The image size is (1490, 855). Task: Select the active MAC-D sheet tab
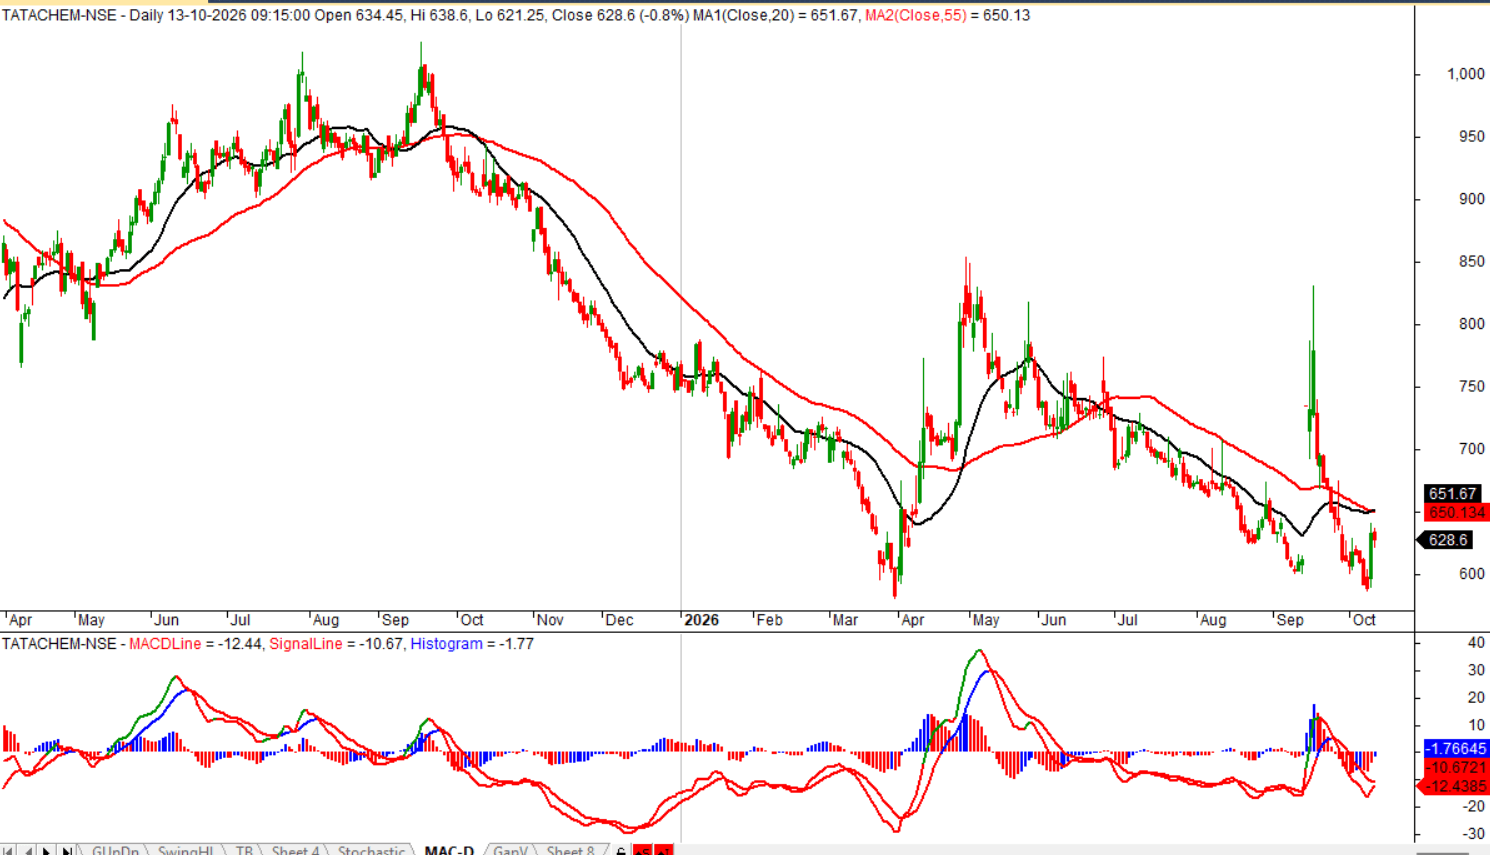449,851
